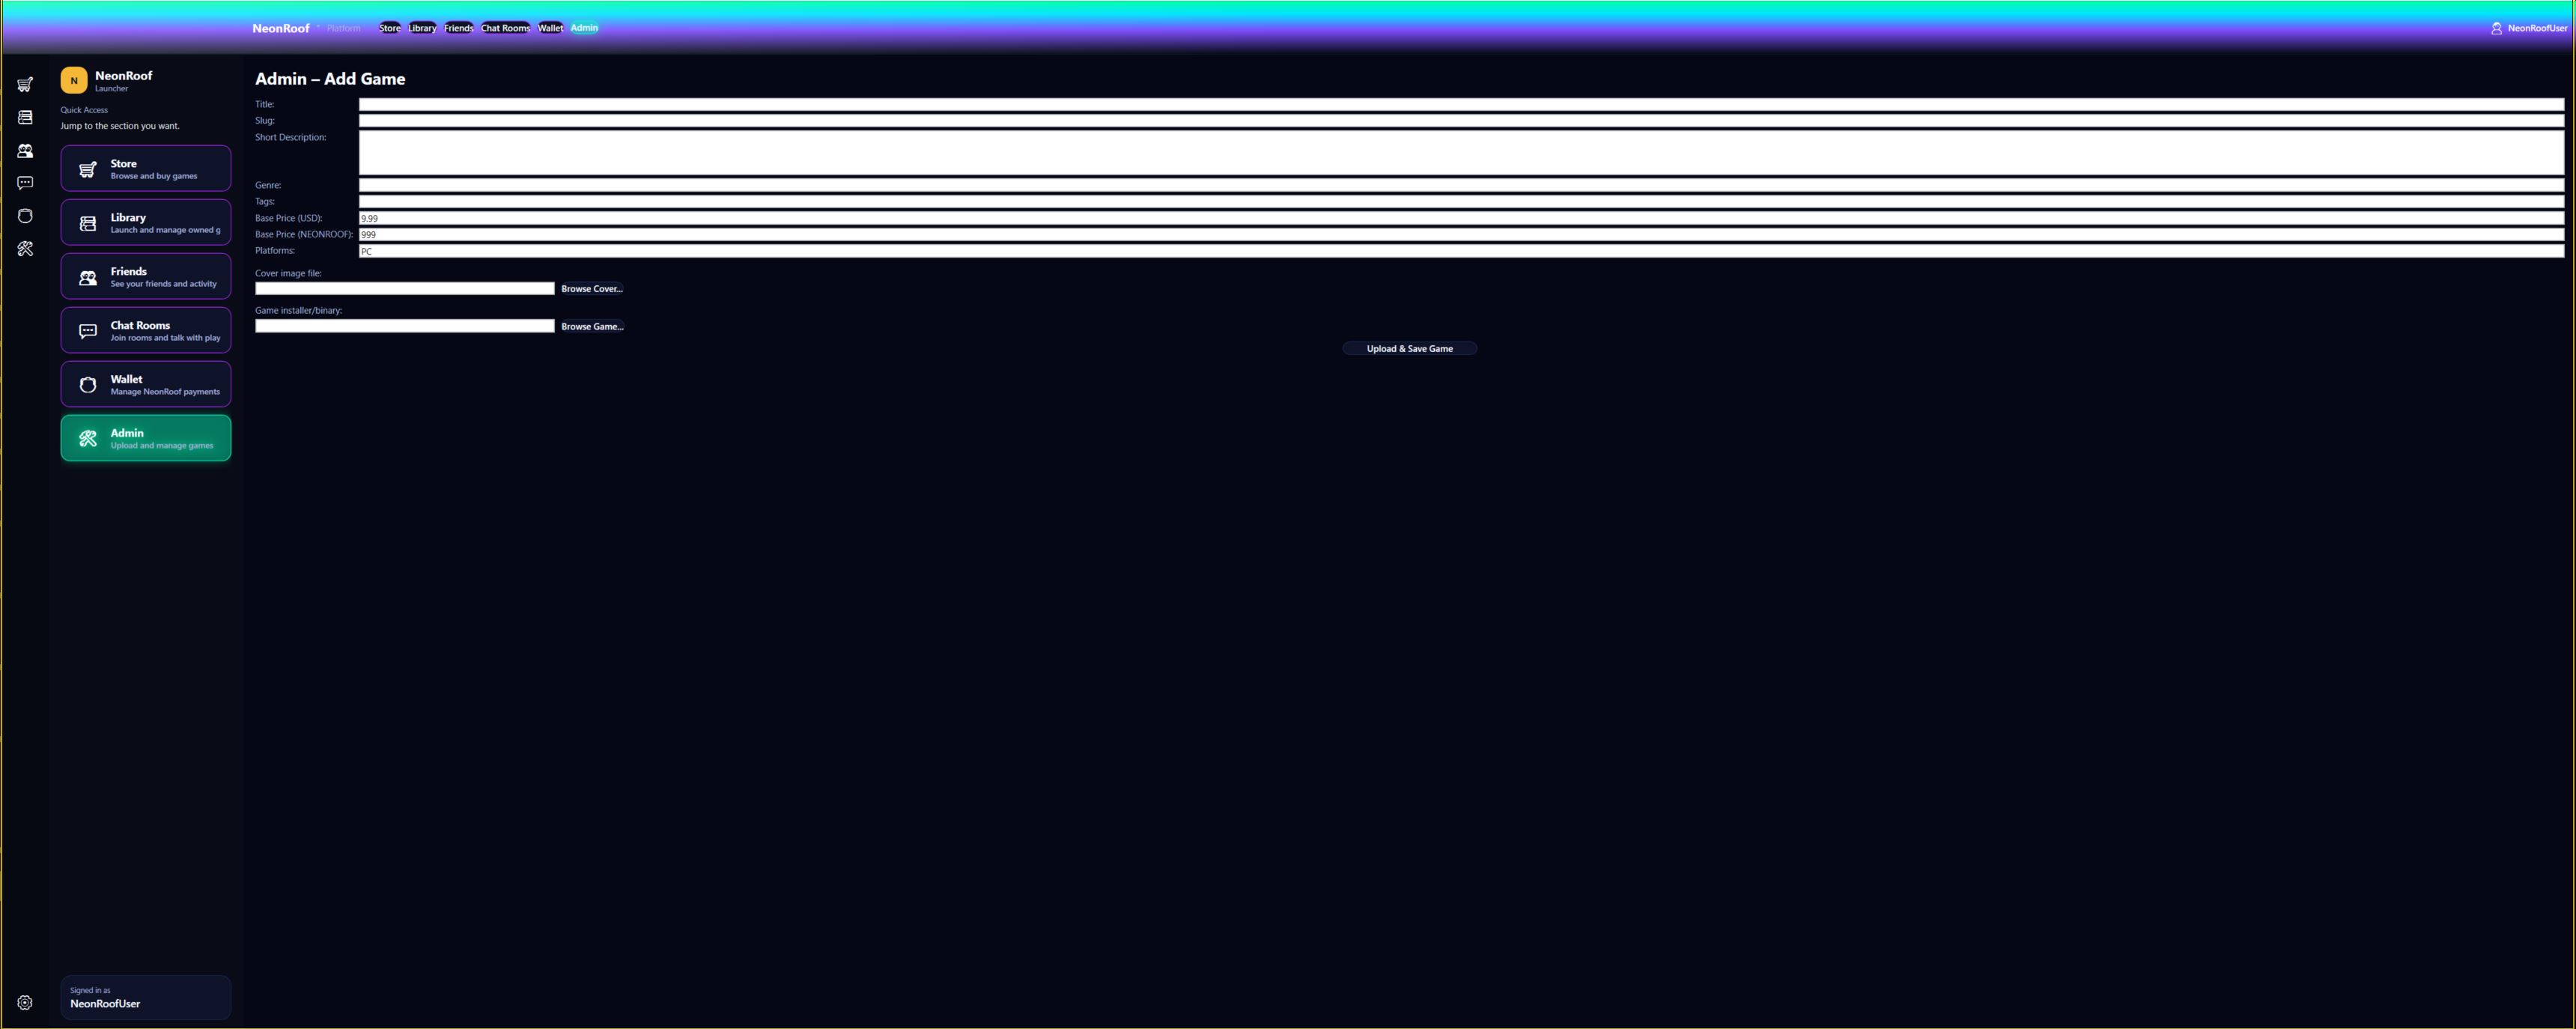Image resolution: width=2576 pixels, height=1029 pixels.
Task: Switch to Library in top navigation
Action: click(x=422, y=28)
